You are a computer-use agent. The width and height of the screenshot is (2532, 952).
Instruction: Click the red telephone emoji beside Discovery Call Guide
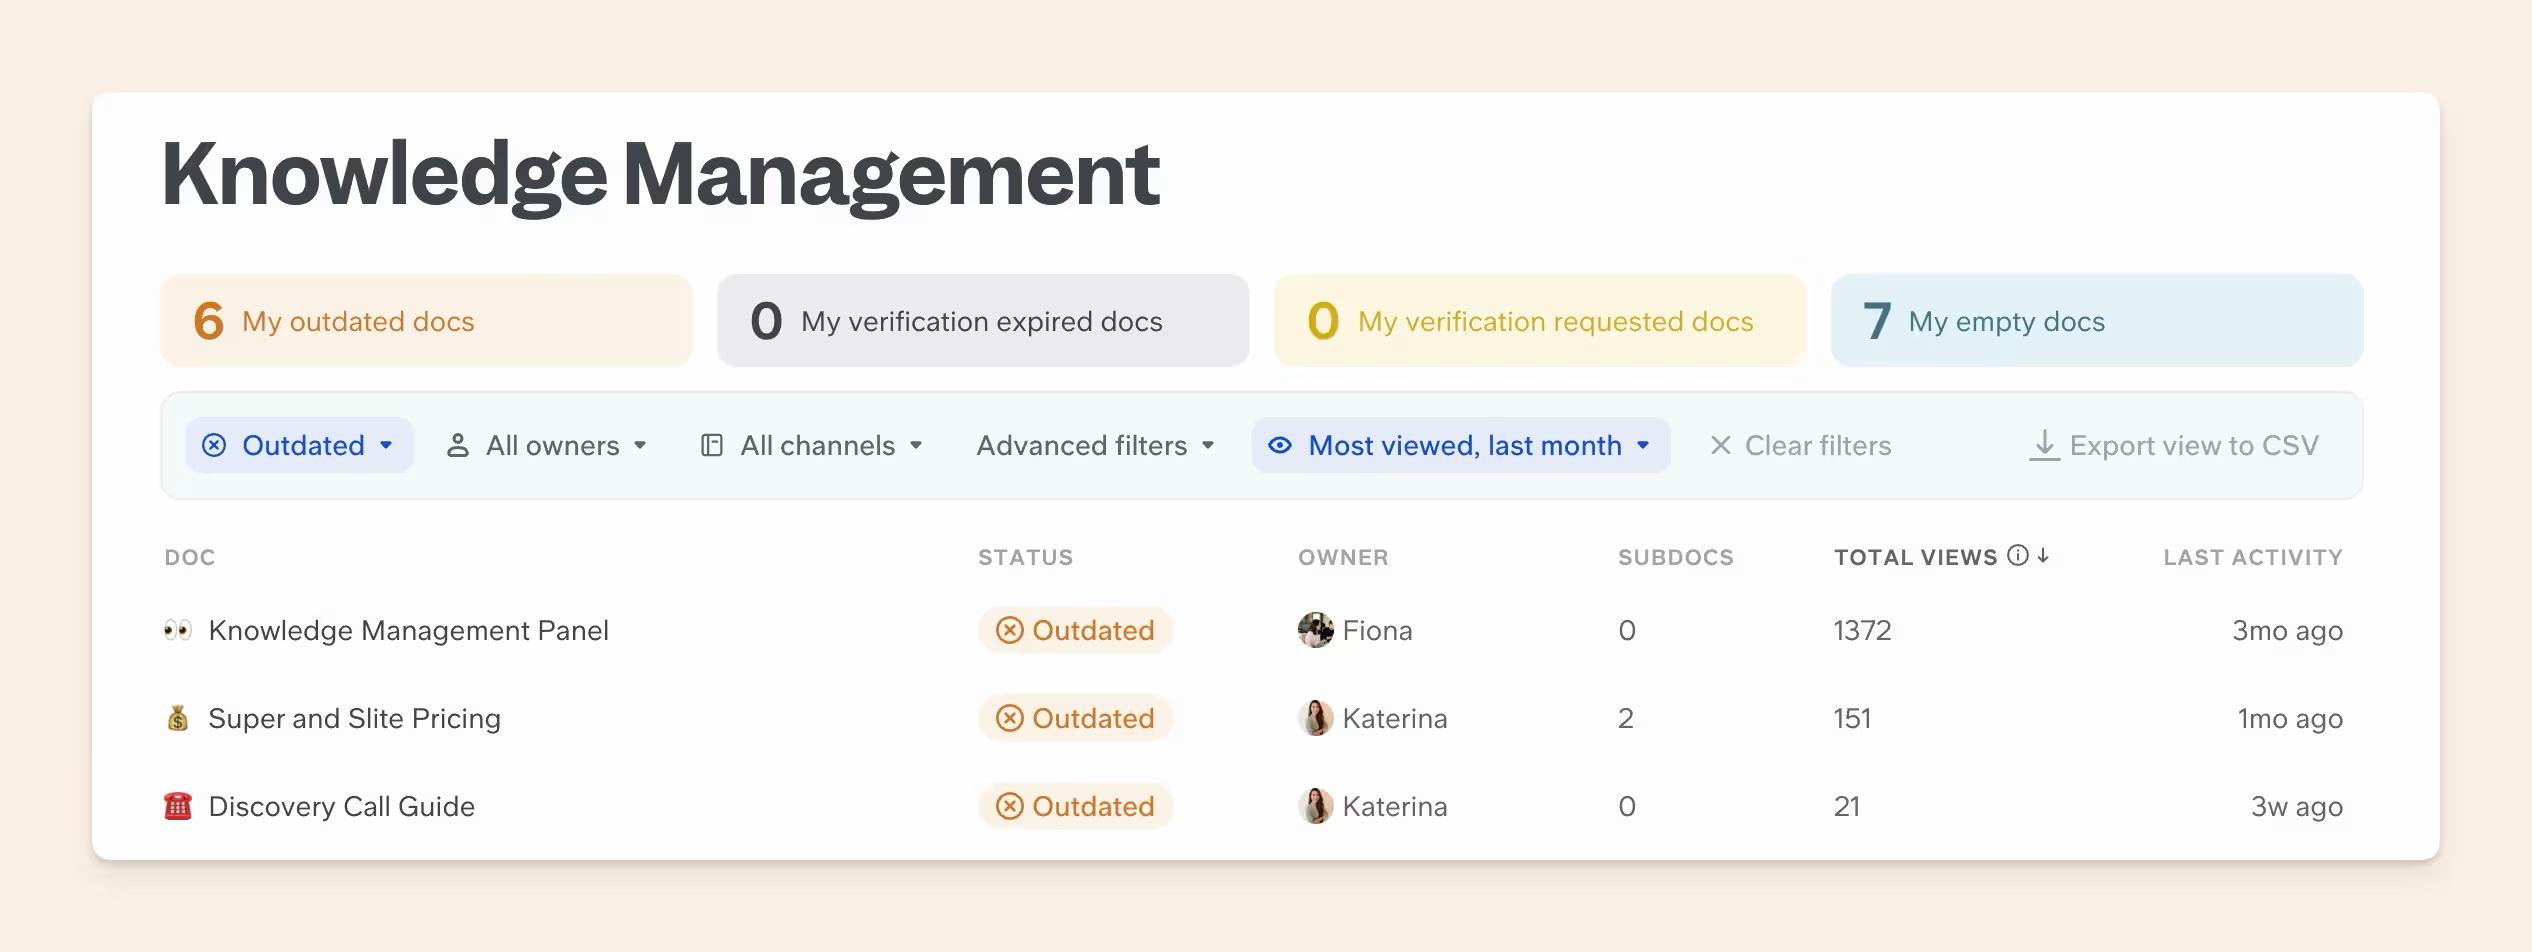pyautogui.click(x=177, y=806)
